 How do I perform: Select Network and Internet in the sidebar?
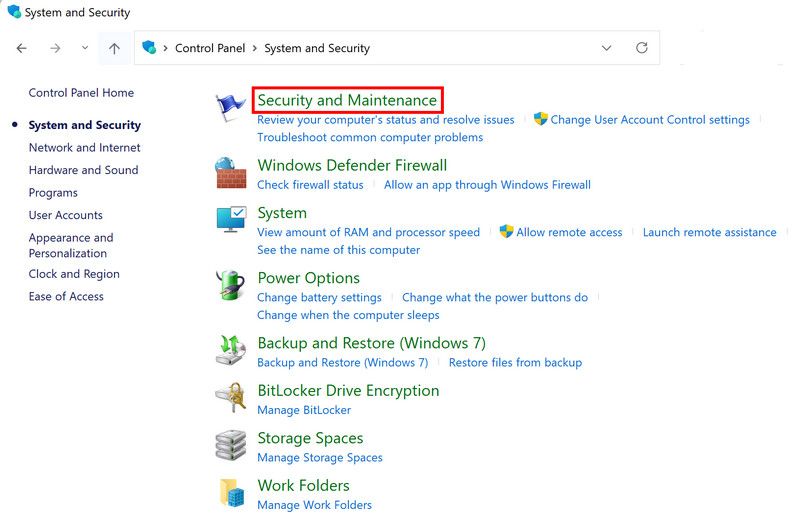84,148
